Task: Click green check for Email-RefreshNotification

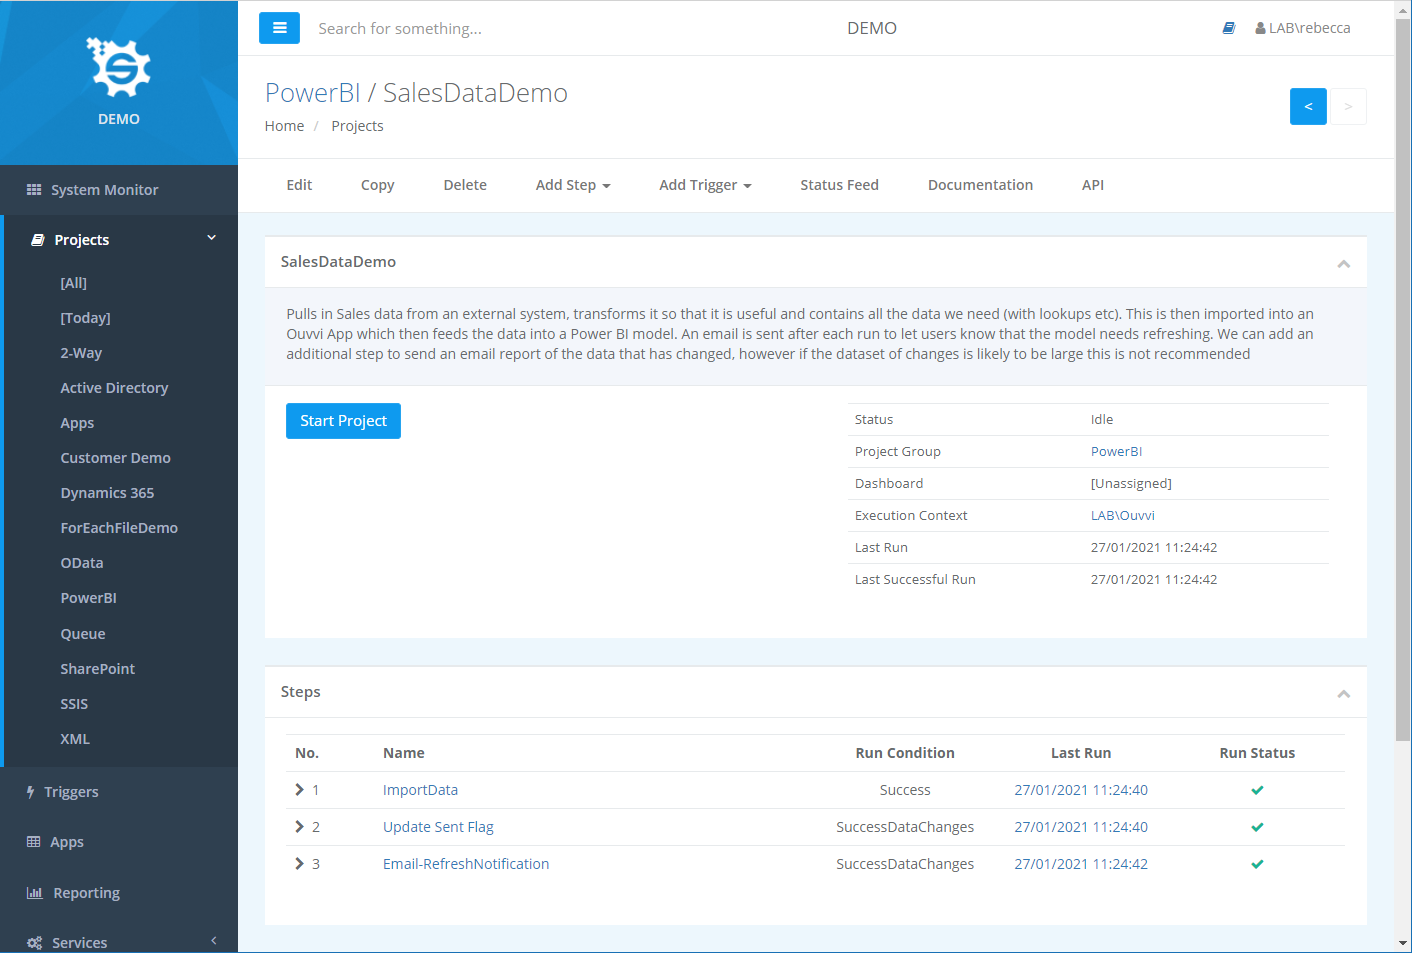Action: tap(1257, 864)
